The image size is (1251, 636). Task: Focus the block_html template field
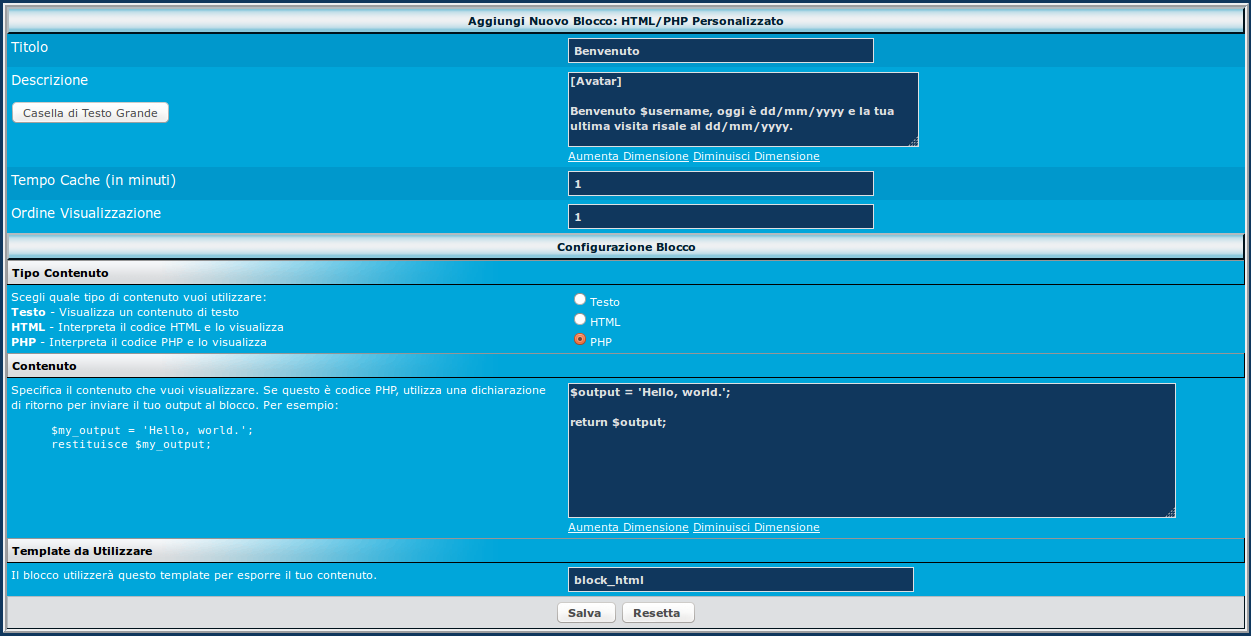[740, 580]
